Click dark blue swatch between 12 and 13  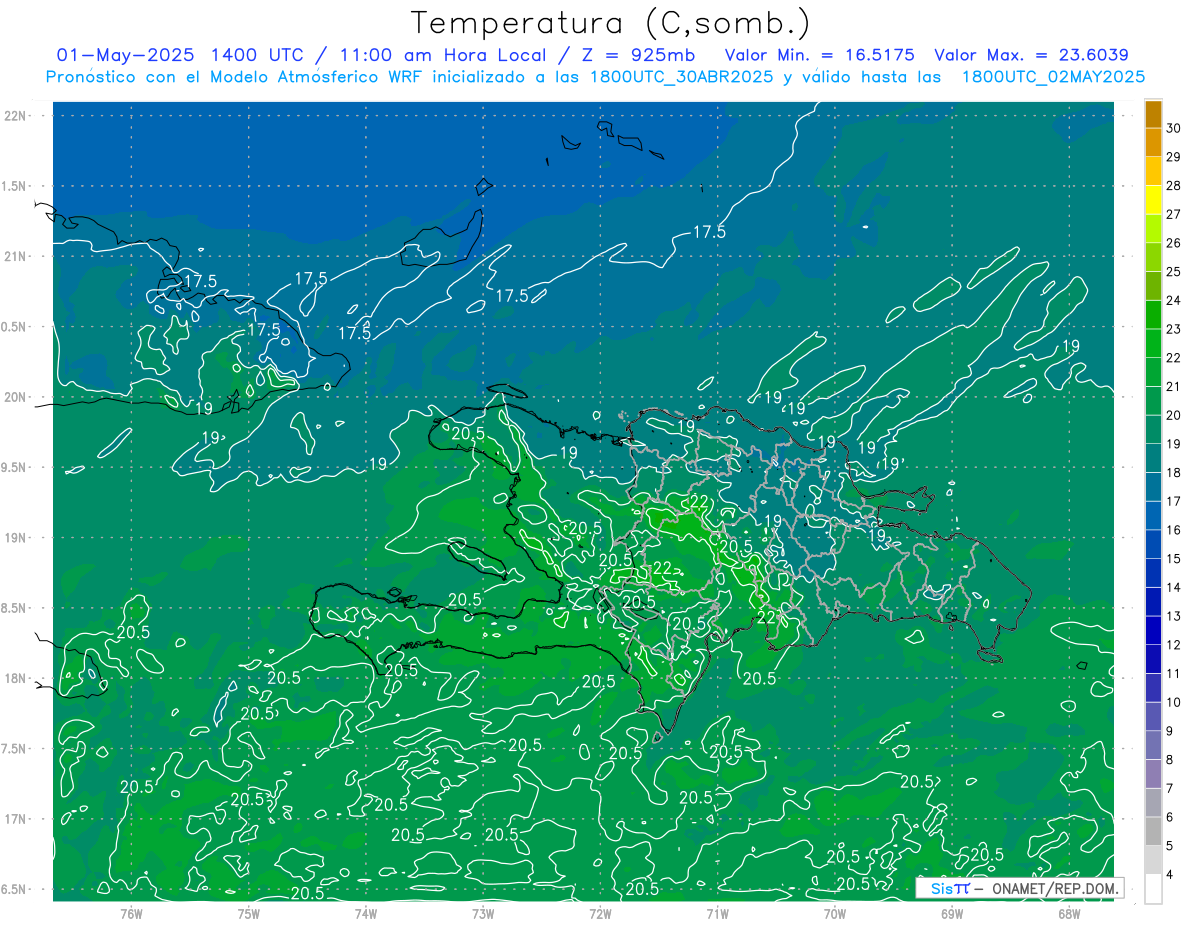(x=1153, y=630)
